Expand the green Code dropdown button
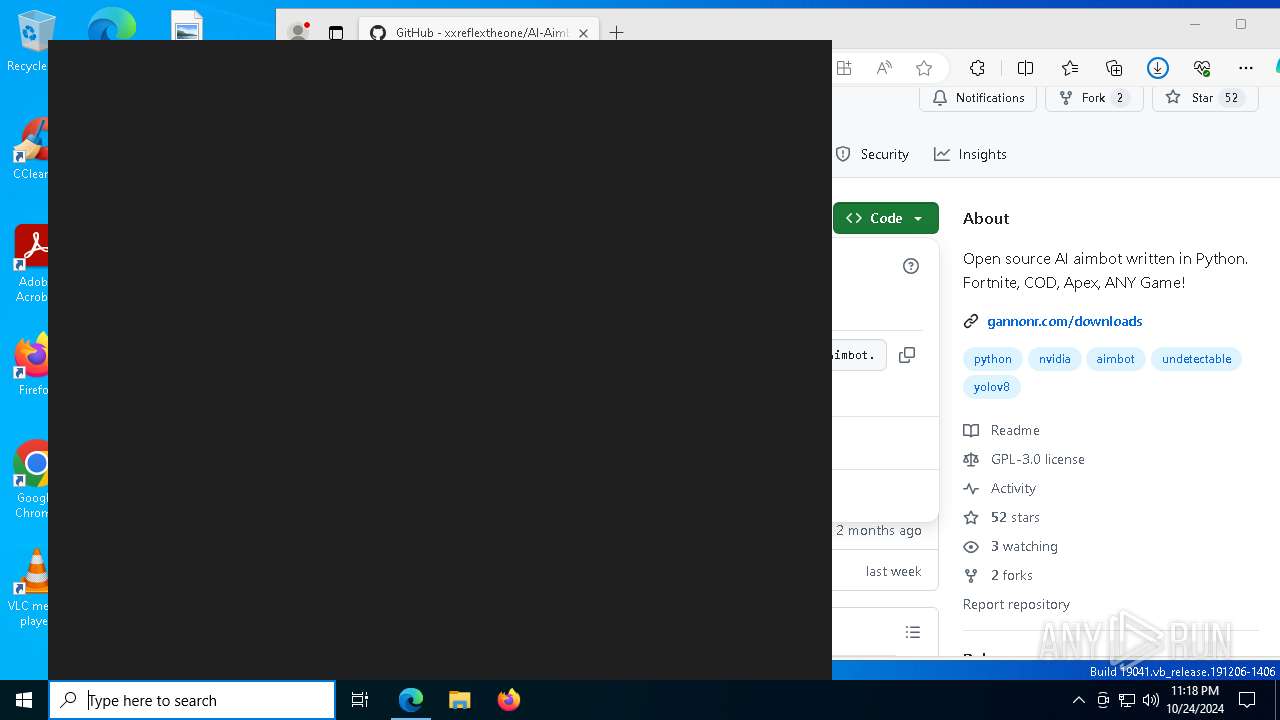This screenshot has height=720, width=1280. [885, 218]
